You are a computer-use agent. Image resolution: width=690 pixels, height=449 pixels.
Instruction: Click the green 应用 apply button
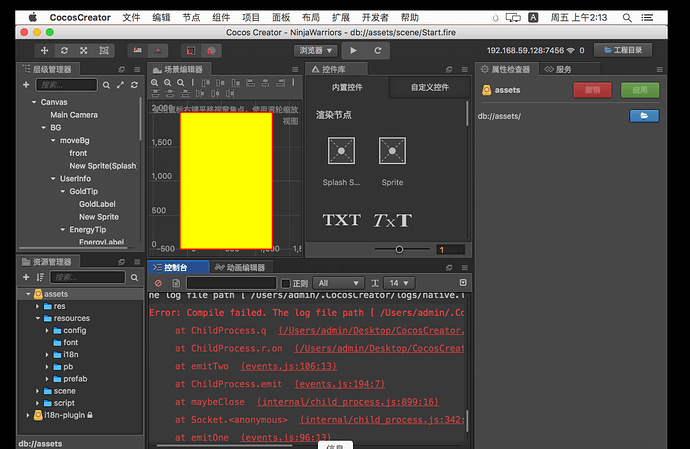pos(640,90)
